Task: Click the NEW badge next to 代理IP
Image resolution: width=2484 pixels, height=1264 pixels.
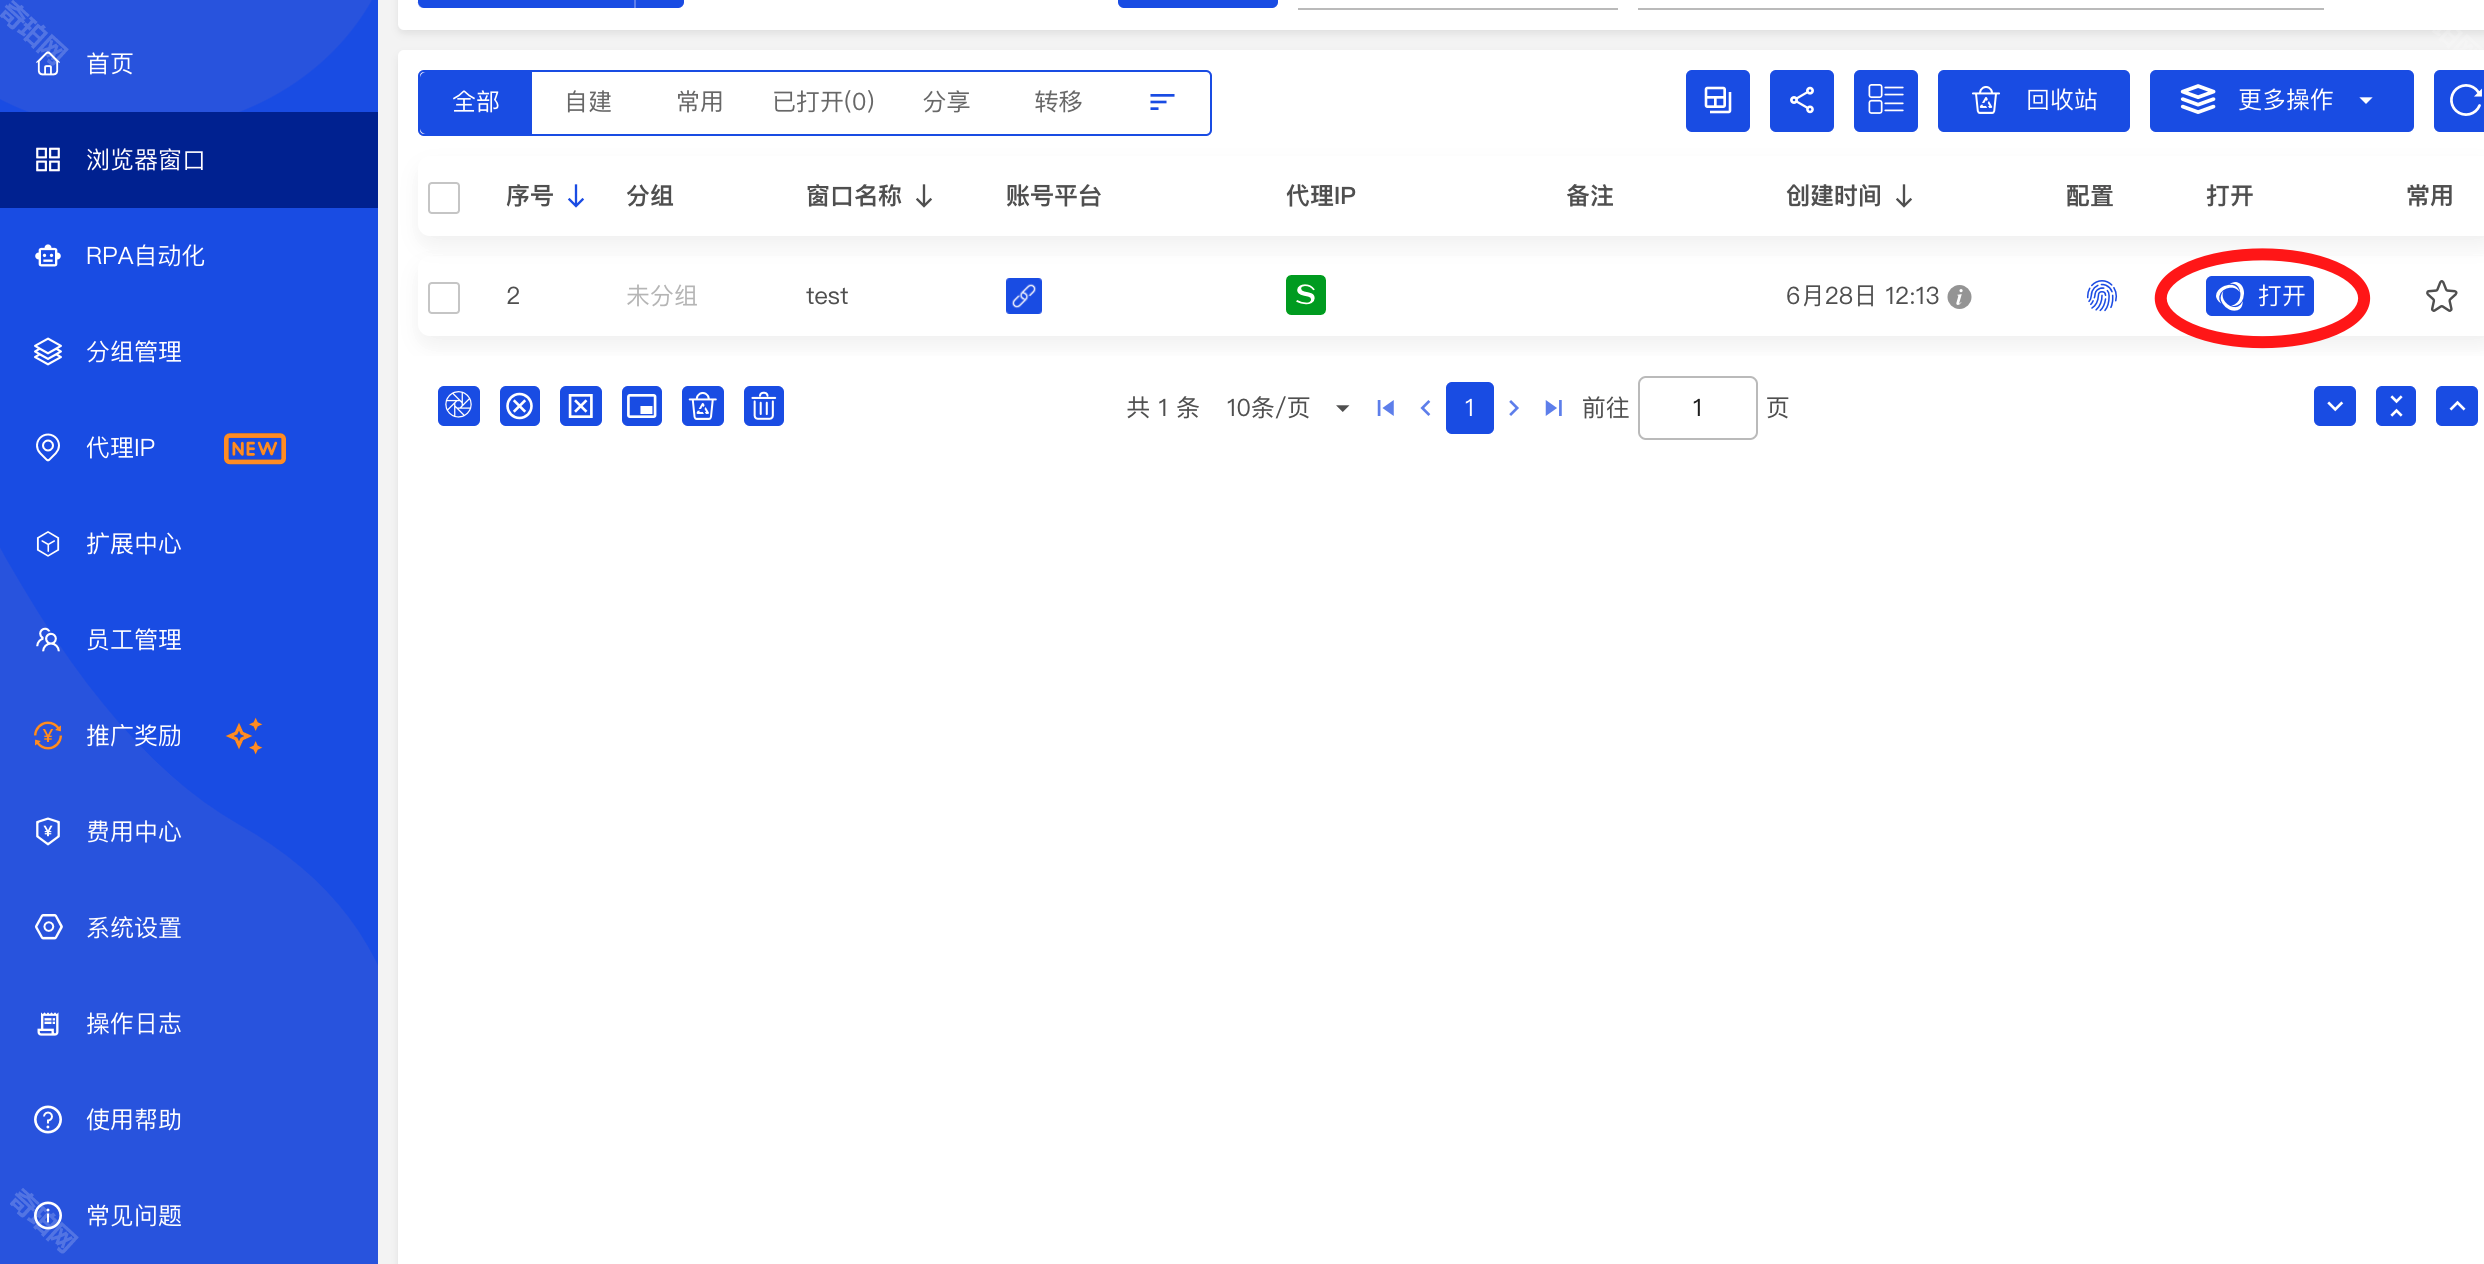Action: (255, 448)
